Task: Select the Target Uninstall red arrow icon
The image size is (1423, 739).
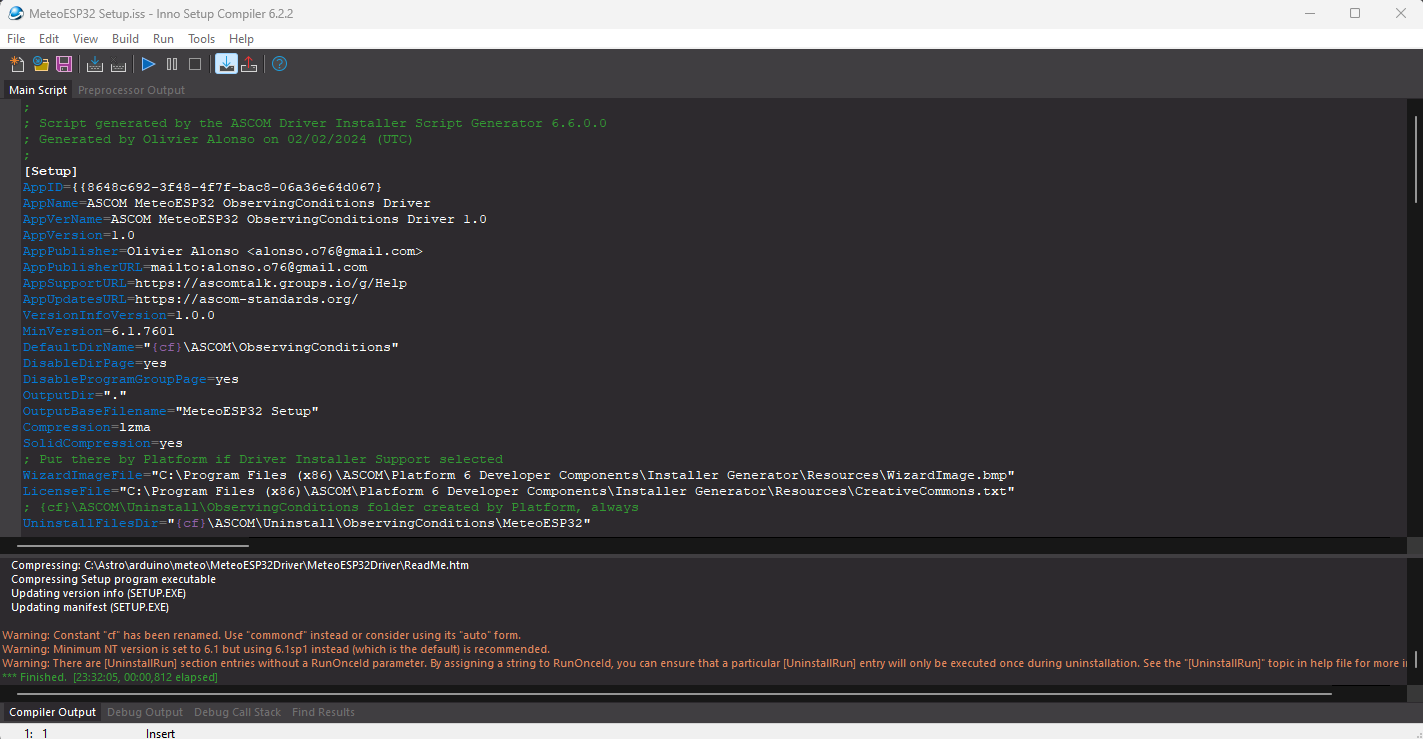Action: click(x=249, y=64)
